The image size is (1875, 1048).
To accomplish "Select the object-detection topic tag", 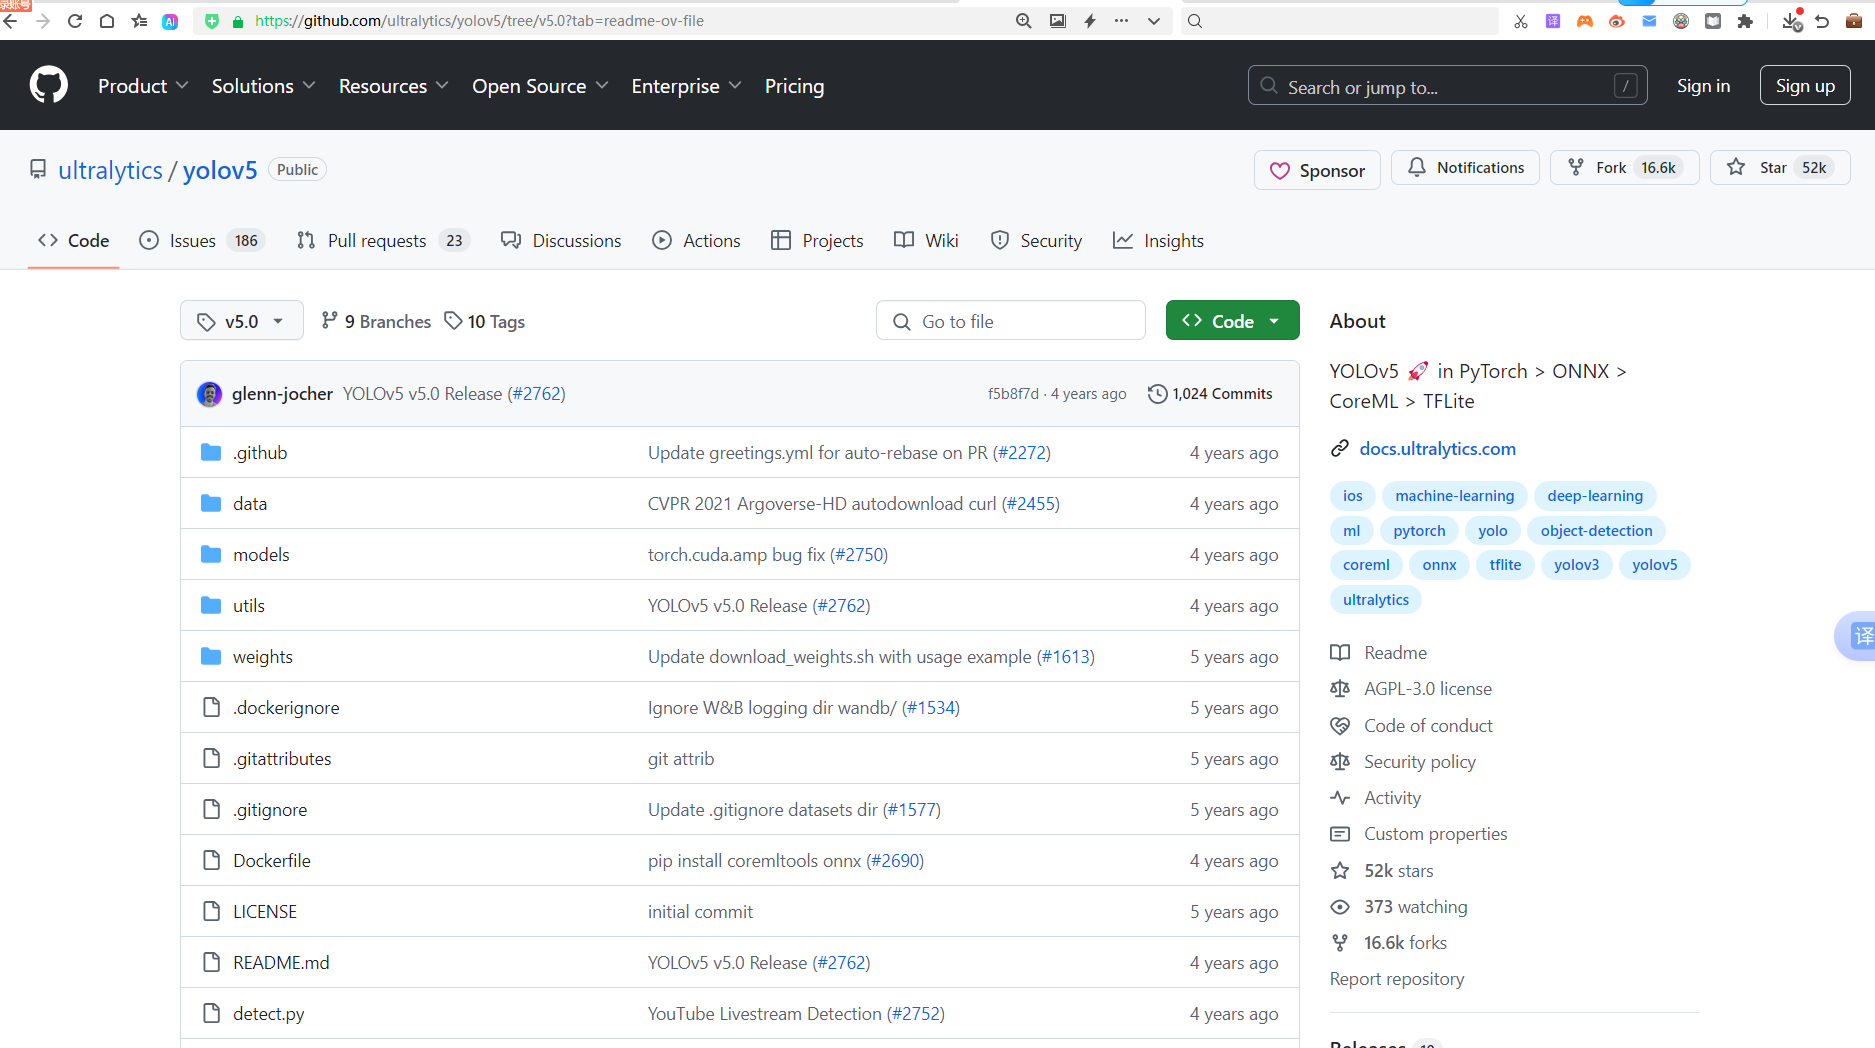I will pos(1596,530).
